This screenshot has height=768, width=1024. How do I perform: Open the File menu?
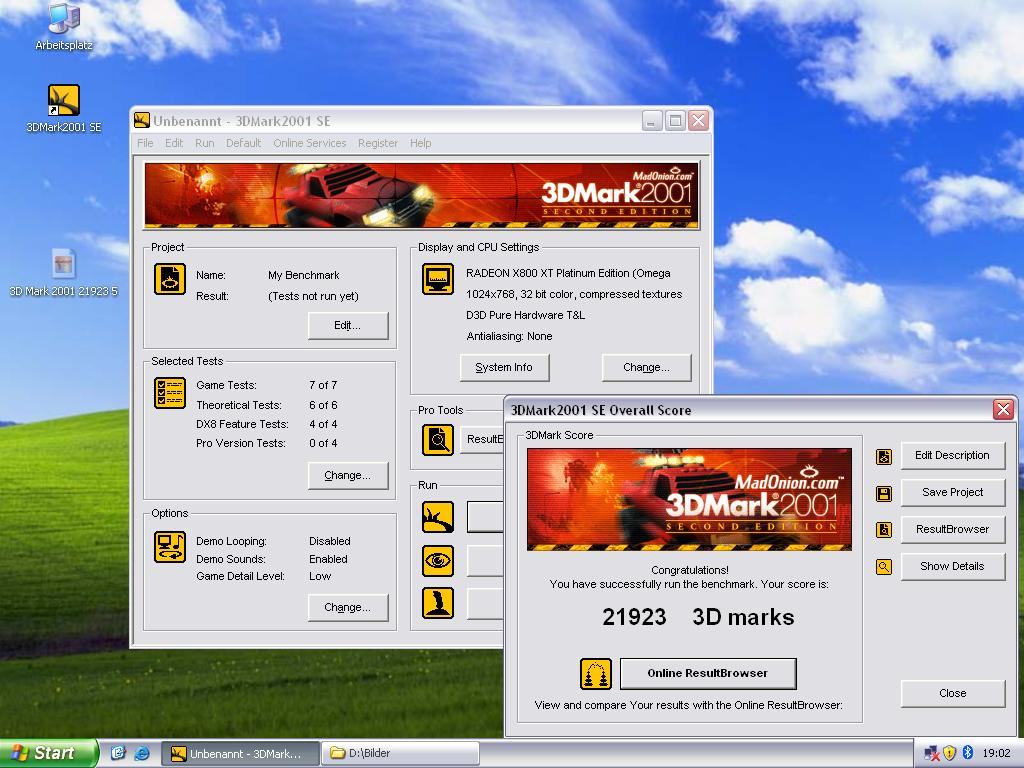pos(145,143)
